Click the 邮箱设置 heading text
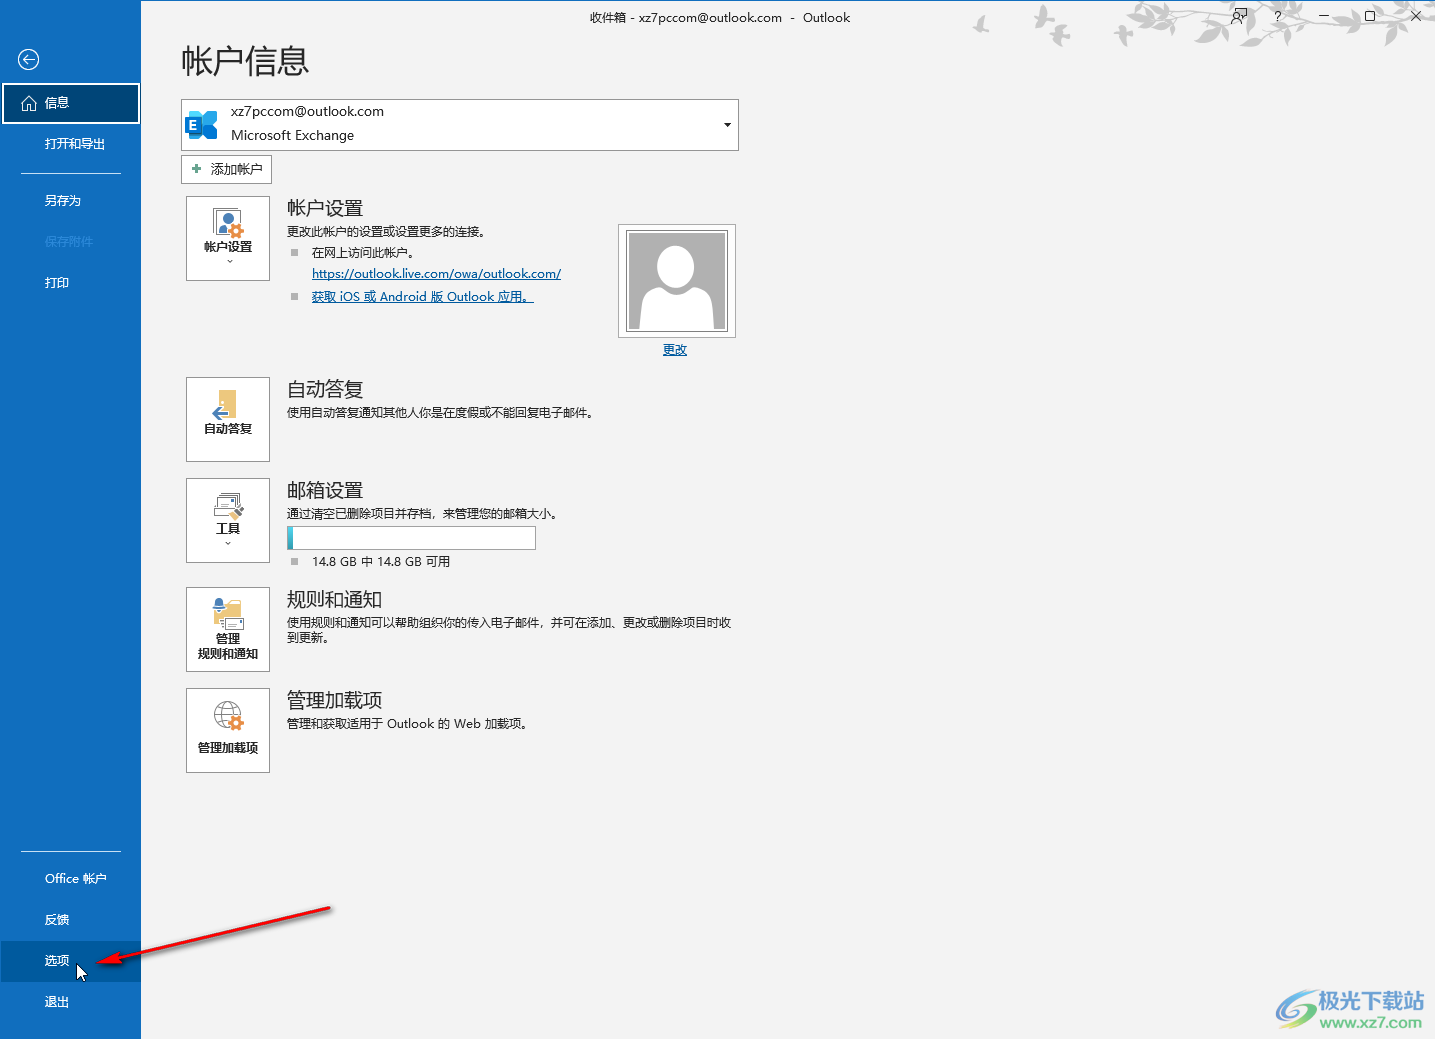 (x=325, y=490)
